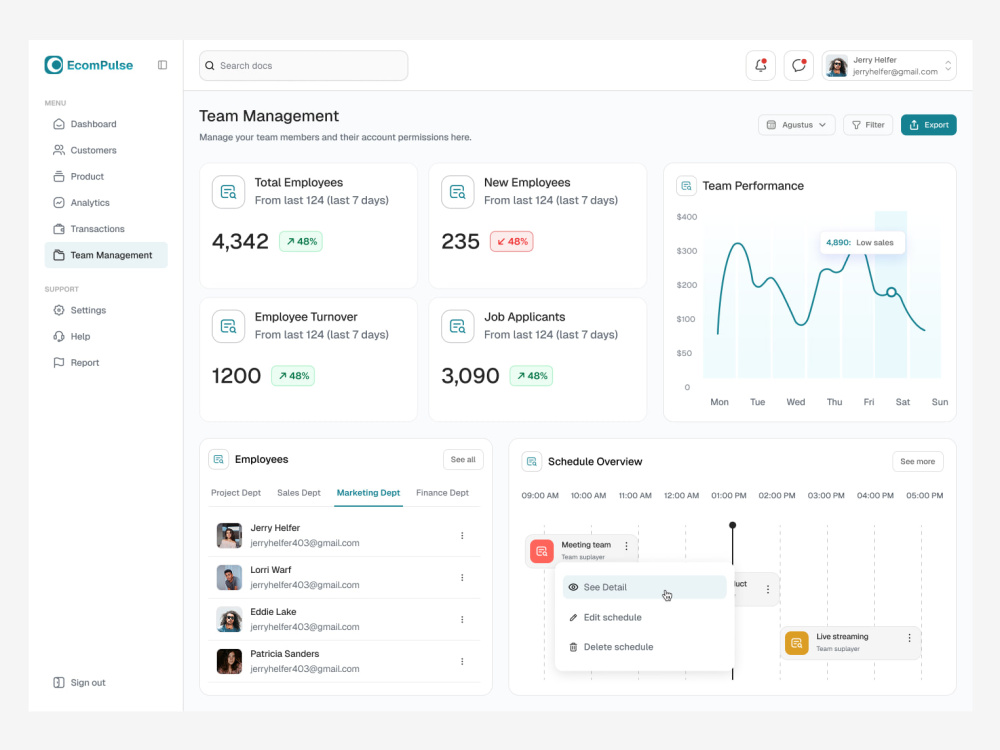Open the Filter options
Screen dimensions: 1000x750
click(x=868, y=125)
